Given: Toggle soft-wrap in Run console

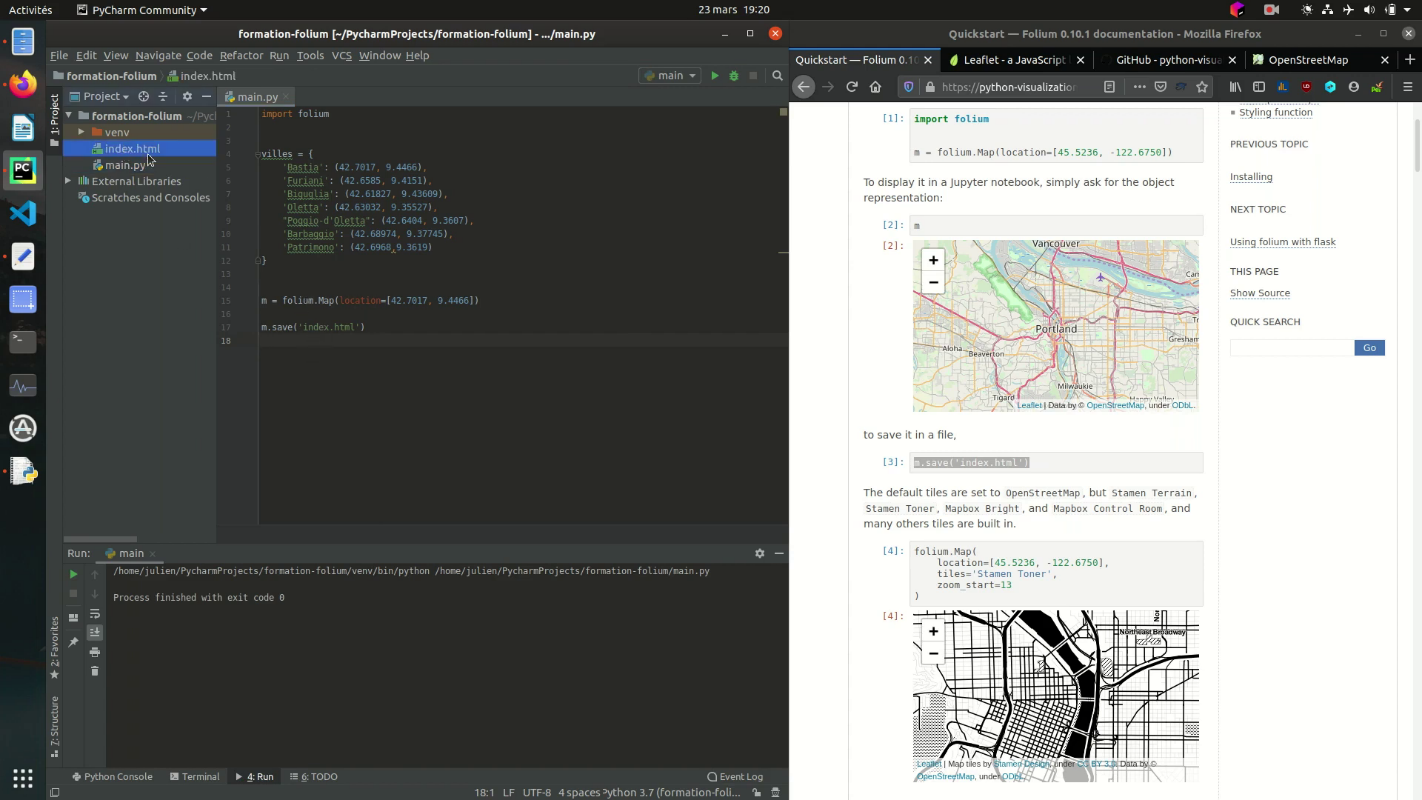Looking at the screenshot, I should [x=95, y=614].
